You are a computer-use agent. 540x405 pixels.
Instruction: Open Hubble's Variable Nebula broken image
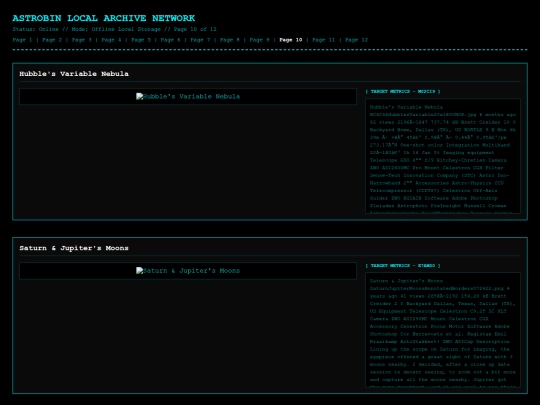click(188, 96)
